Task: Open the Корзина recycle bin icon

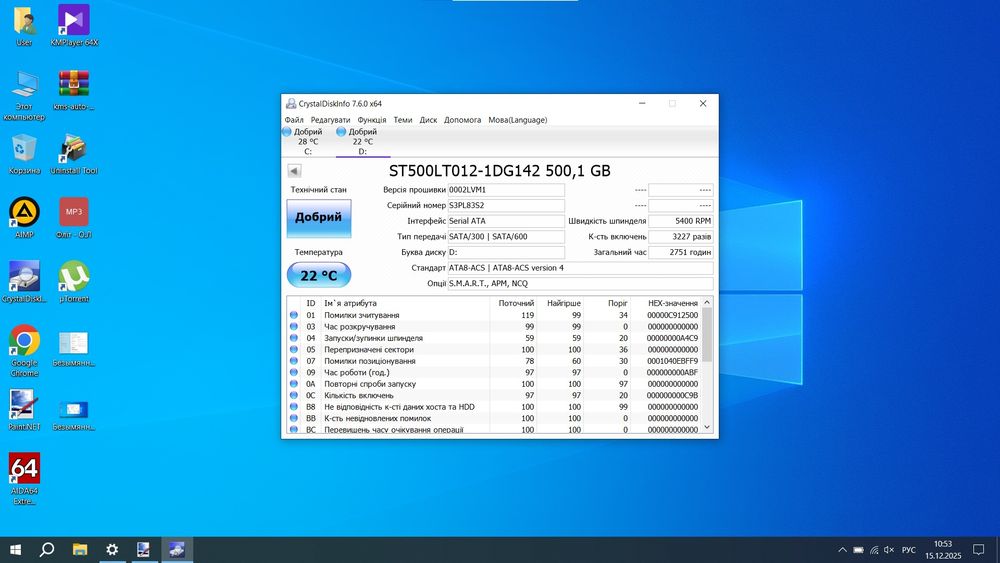Action: click(x=24, y=154)
